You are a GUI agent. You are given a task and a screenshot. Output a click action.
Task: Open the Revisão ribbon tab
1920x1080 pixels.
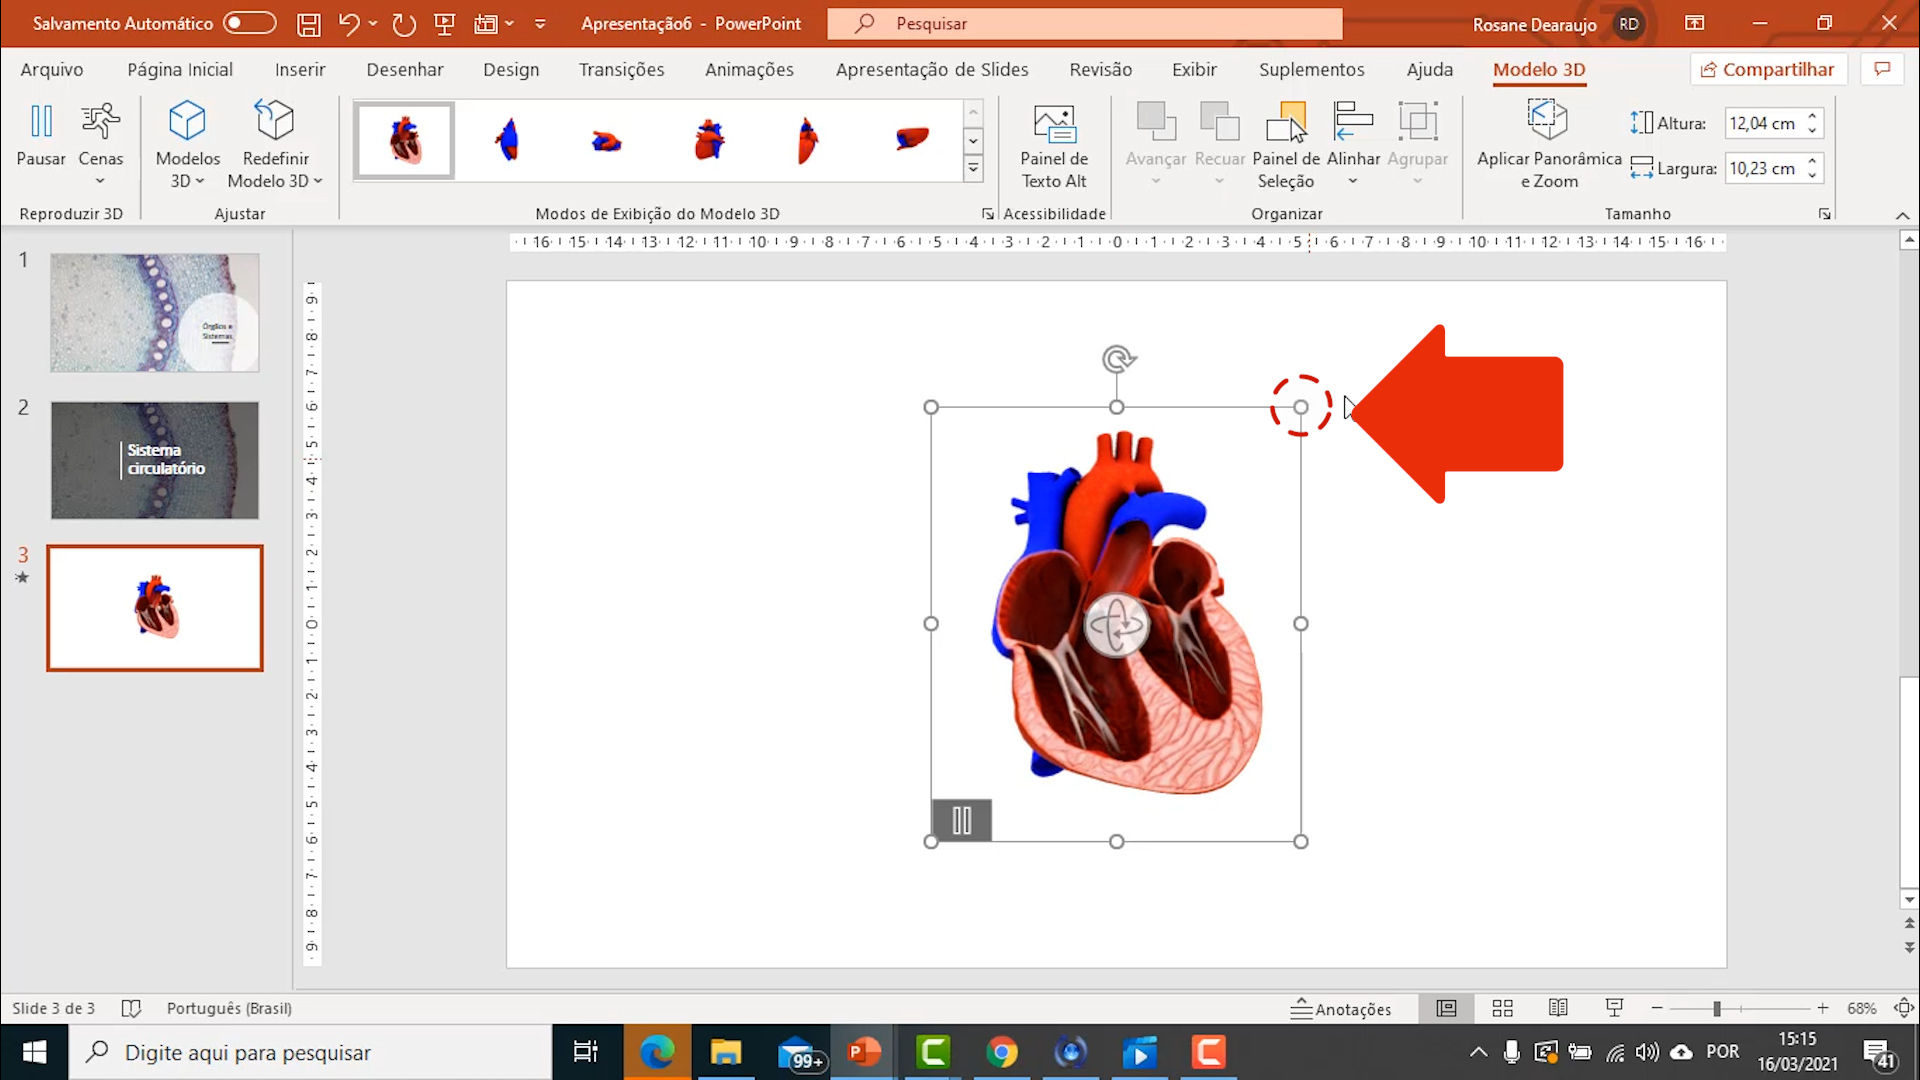1099,69
